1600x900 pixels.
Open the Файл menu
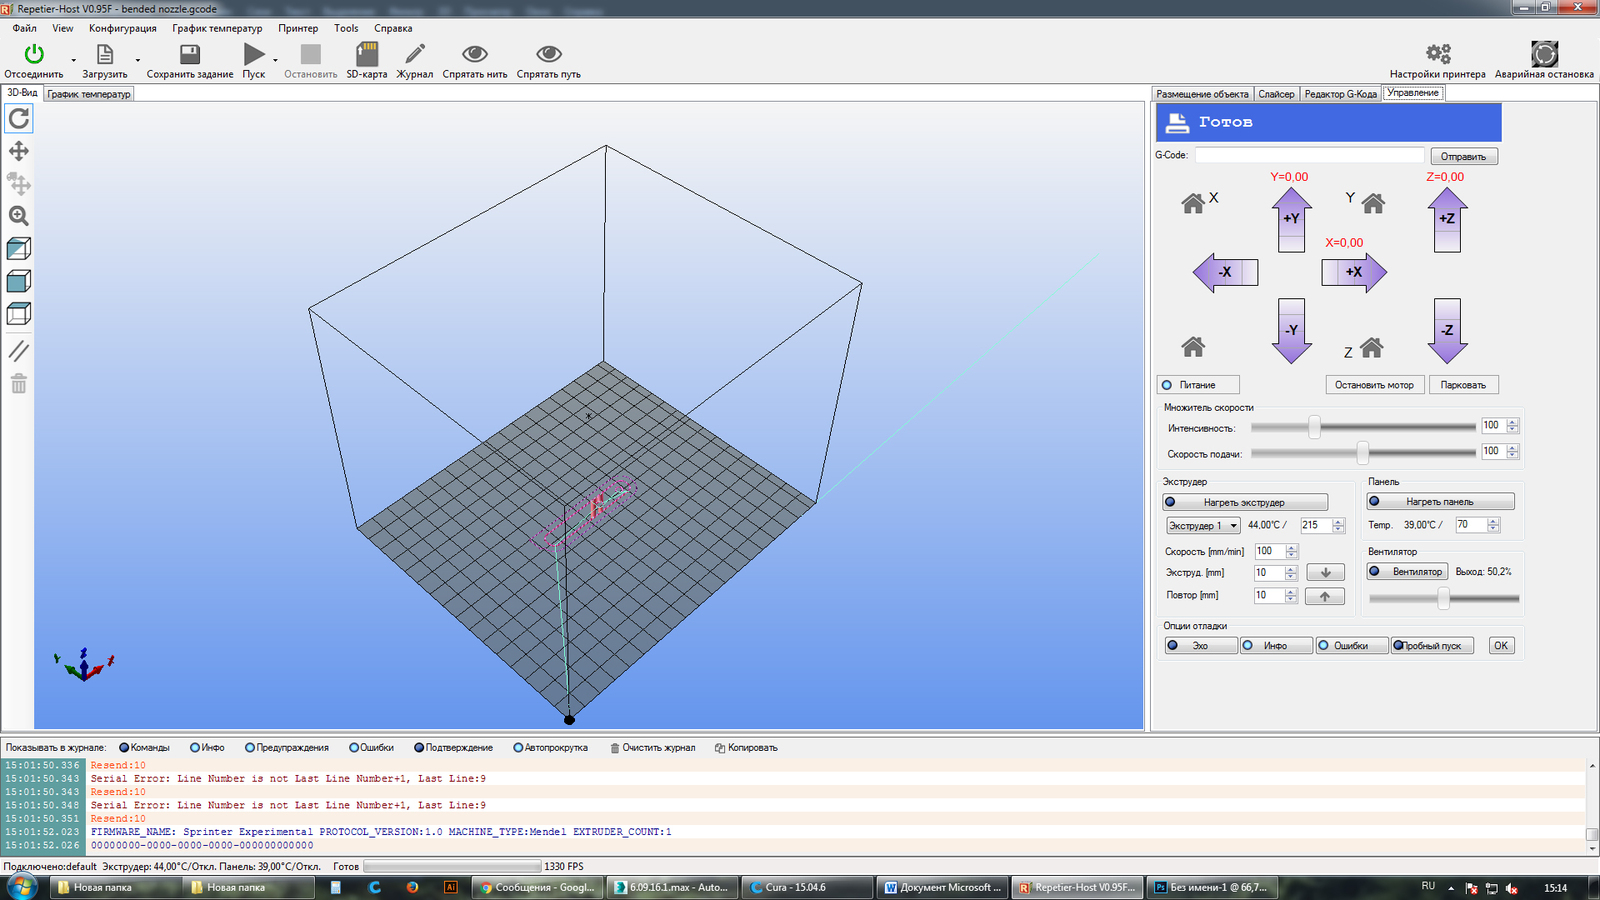click(25, 29)
